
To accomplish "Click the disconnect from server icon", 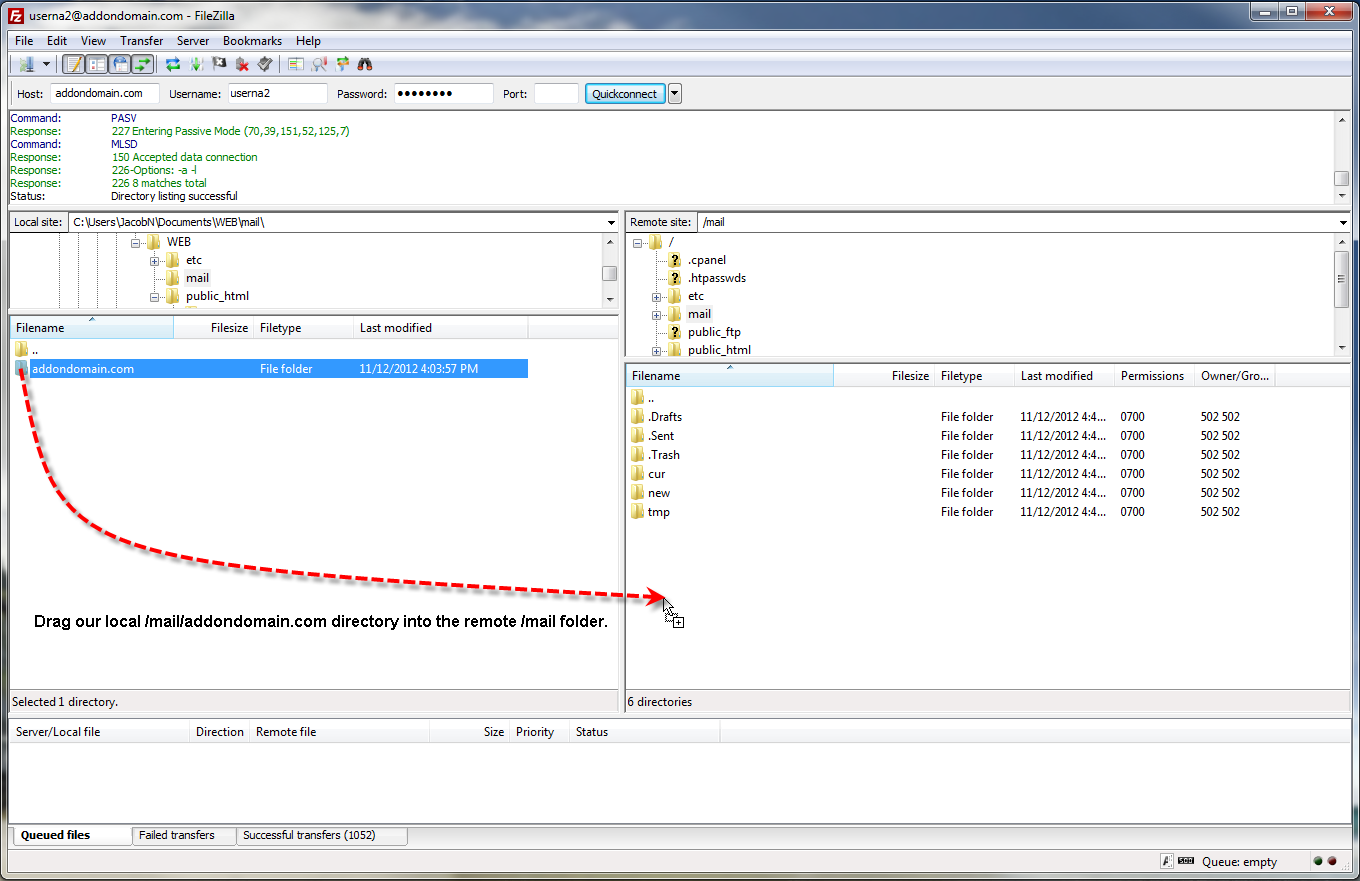I will 242,64.
